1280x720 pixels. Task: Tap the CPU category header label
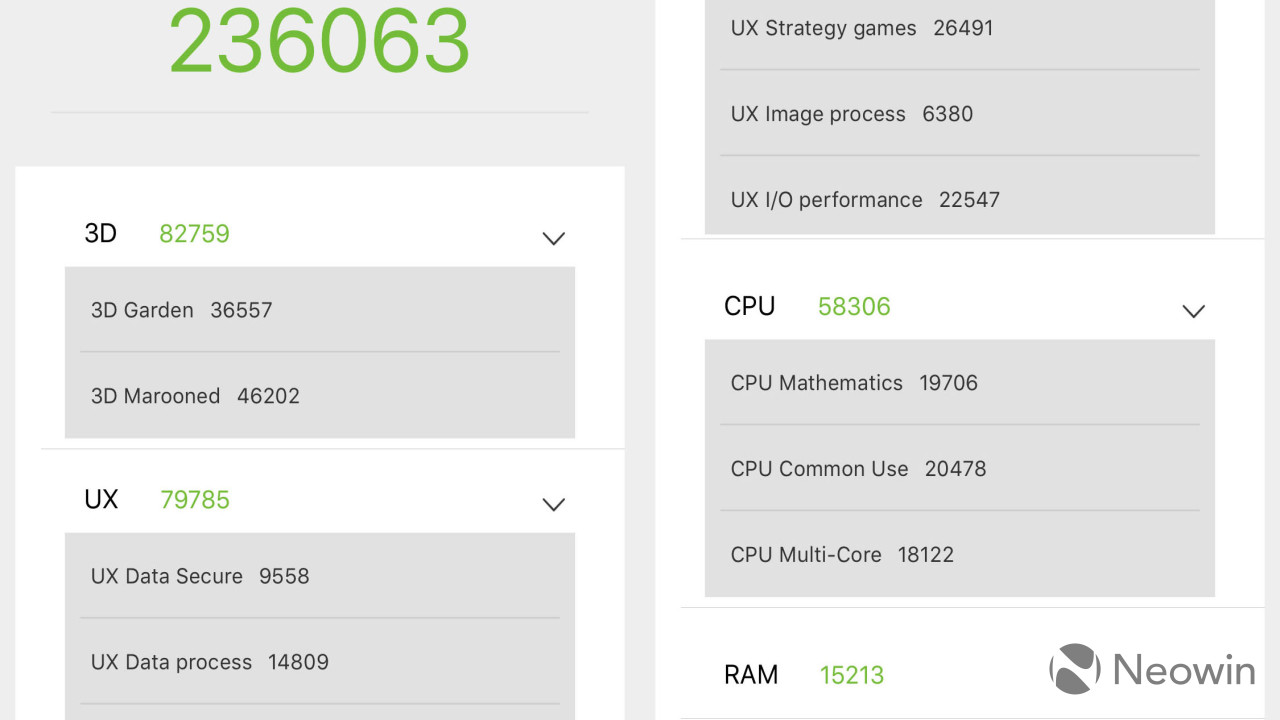pos(749,306)
